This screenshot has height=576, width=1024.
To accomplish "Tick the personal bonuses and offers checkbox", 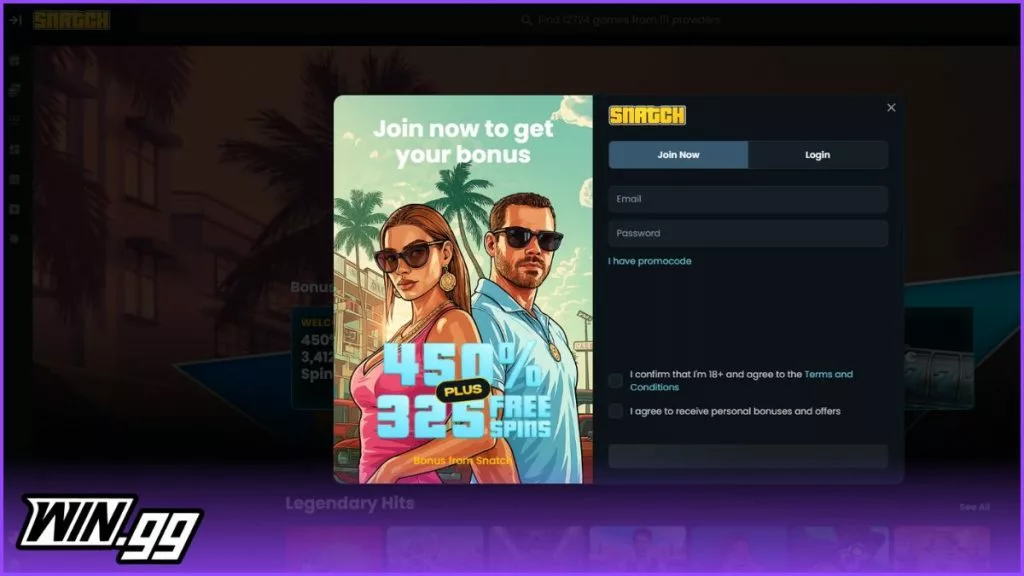I will click(x=615, y=411).
